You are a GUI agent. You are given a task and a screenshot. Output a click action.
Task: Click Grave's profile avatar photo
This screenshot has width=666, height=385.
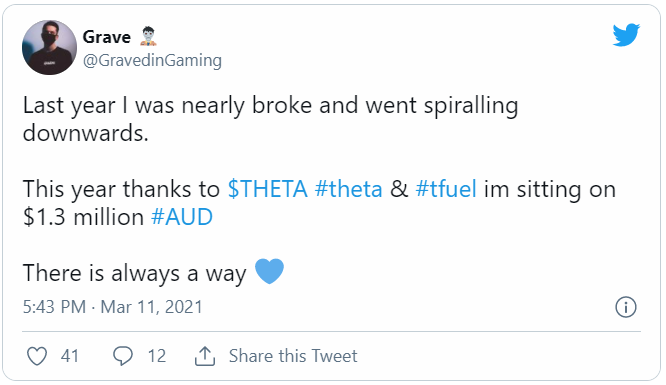pyautogui.click(x=49, y=47)
